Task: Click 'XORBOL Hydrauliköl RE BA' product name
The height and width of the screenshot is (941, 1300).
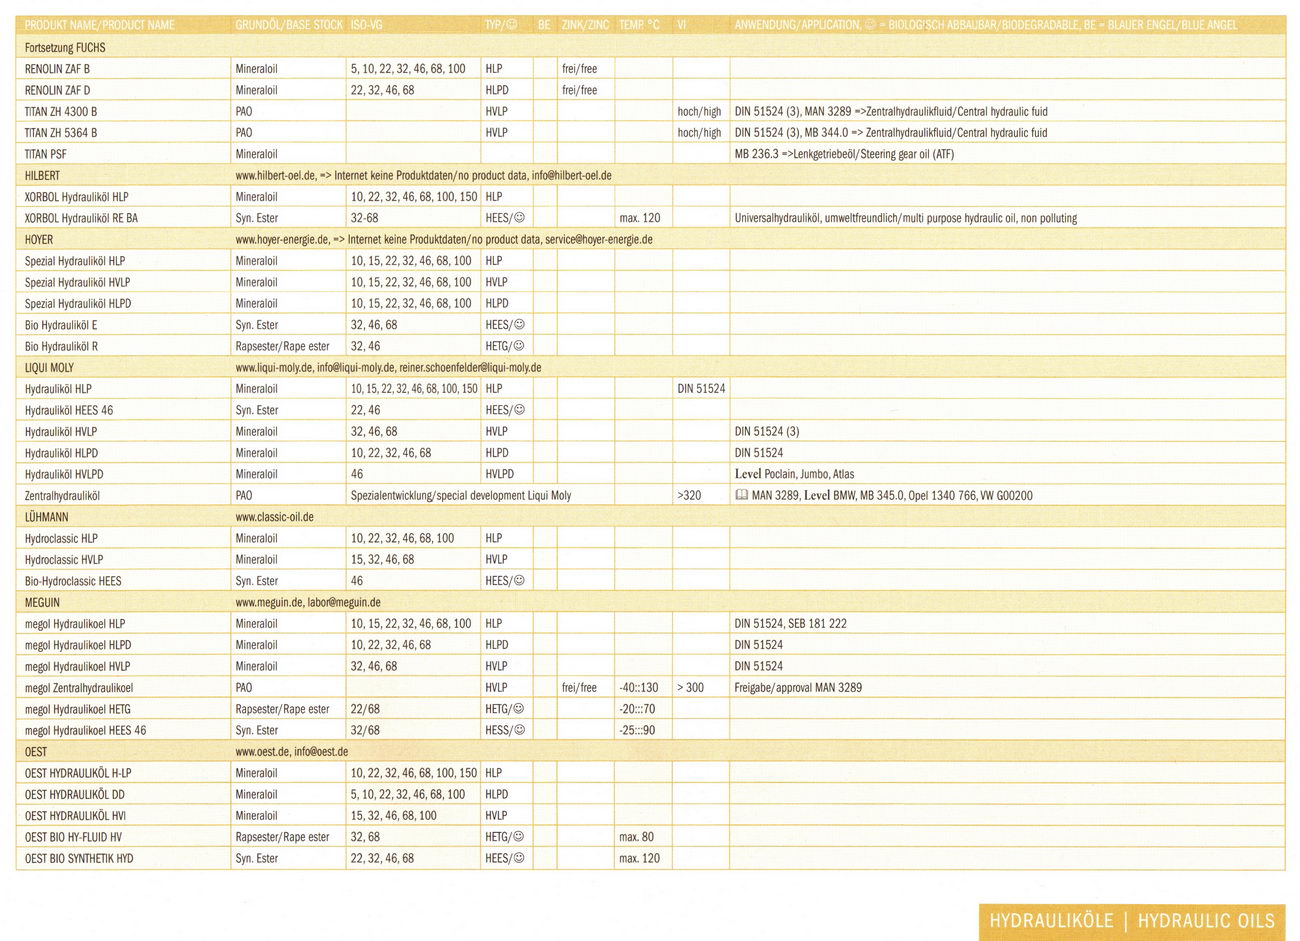Action: tap(81, 218)
